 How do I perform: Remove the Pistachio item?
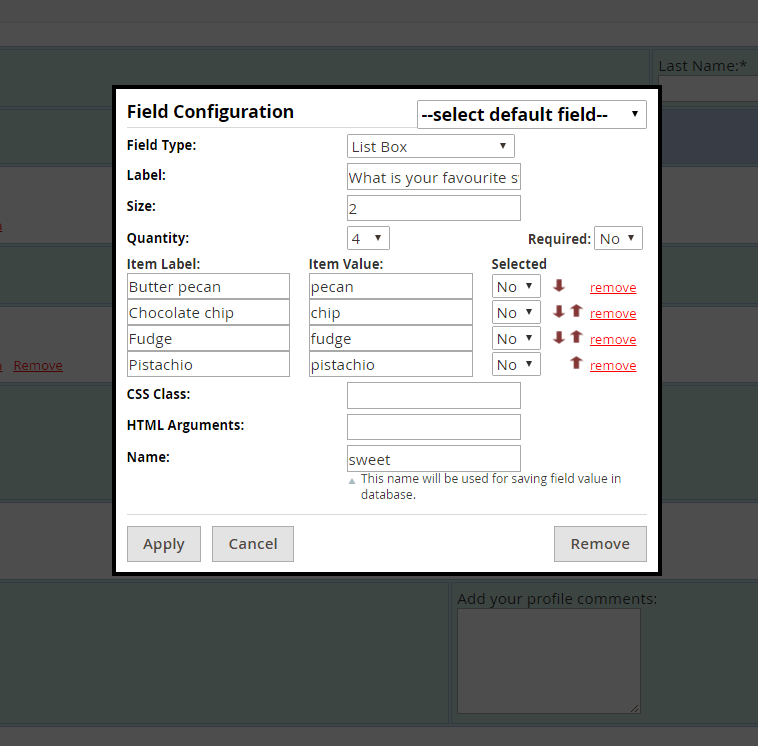click(612, 366)
